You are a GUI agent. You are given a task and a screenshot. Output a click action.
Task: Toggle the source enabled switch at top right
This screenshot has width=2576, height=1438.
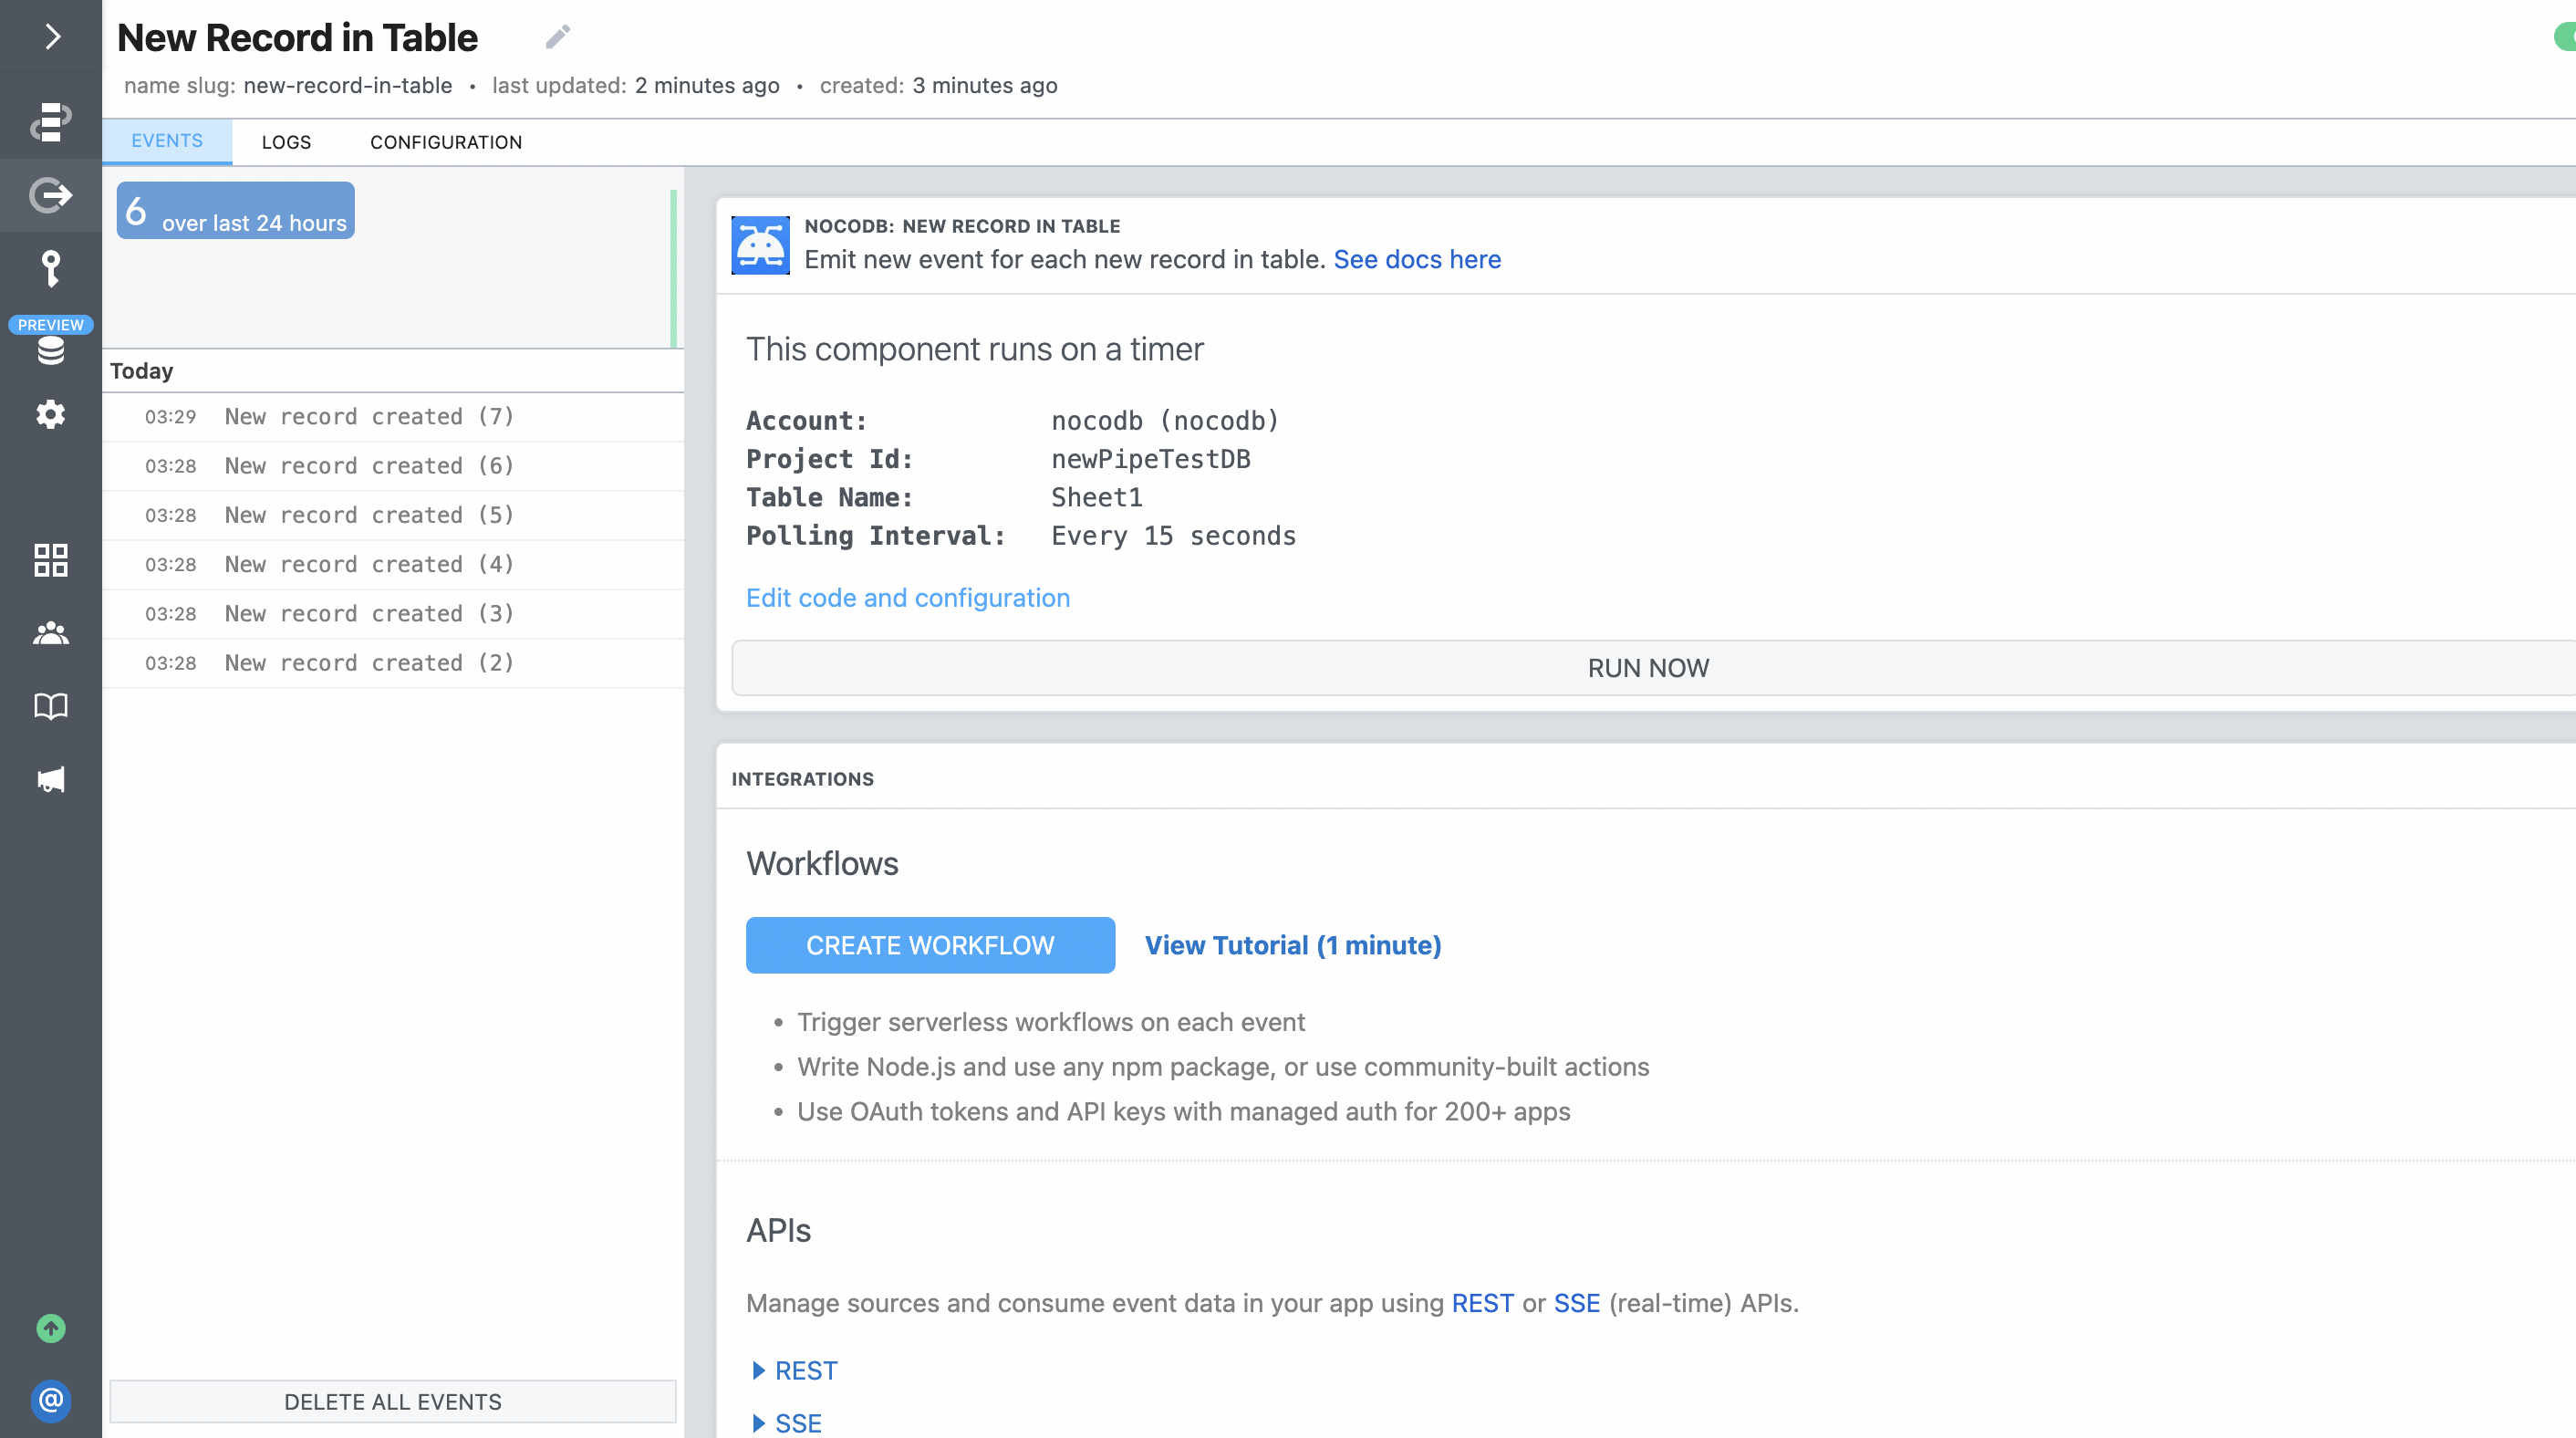point(2564,37)
